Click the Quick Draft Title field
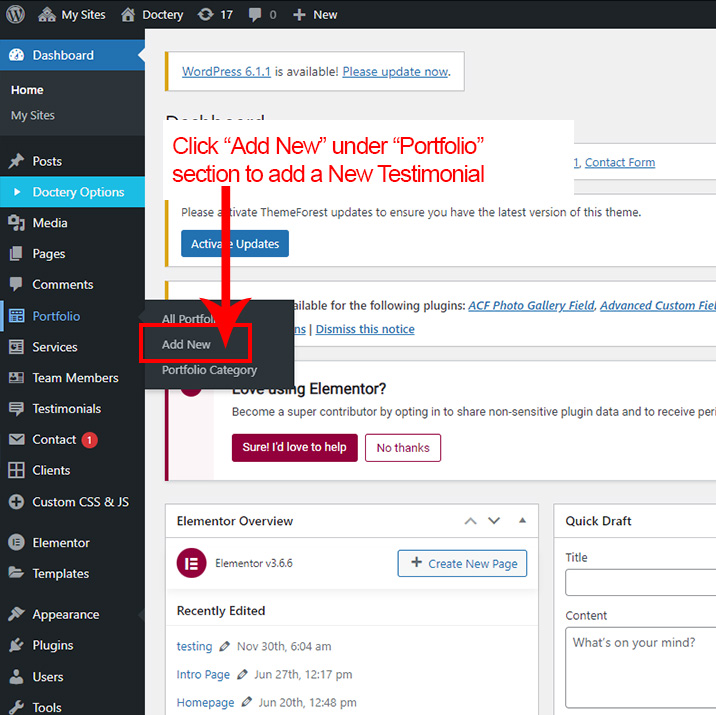Image resolution: width=716 pixels, height=715 pixels. [x=640, y=582]
